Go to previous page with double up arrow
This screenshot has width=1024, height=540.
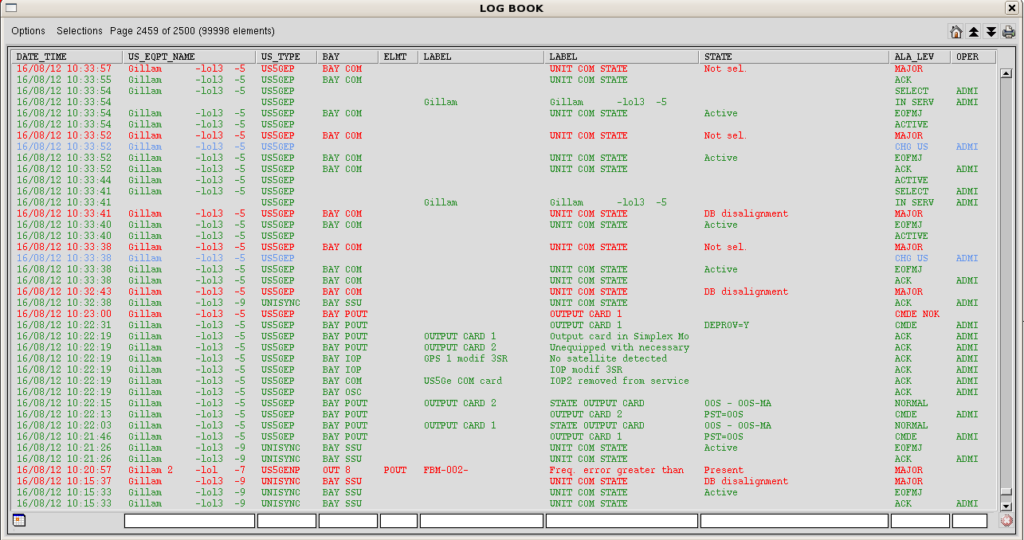coord(973,32)
